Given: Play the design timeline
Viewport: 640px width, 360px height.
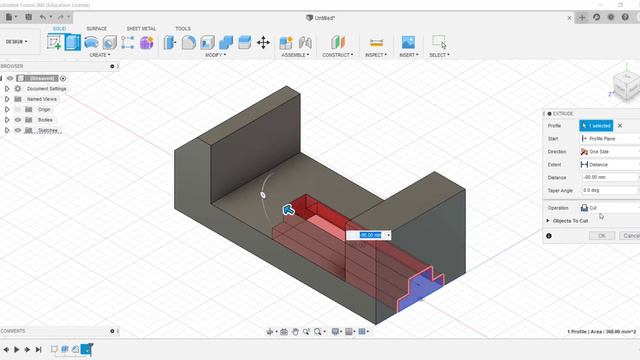Looking at the screenshot, I should click(16, 349).
